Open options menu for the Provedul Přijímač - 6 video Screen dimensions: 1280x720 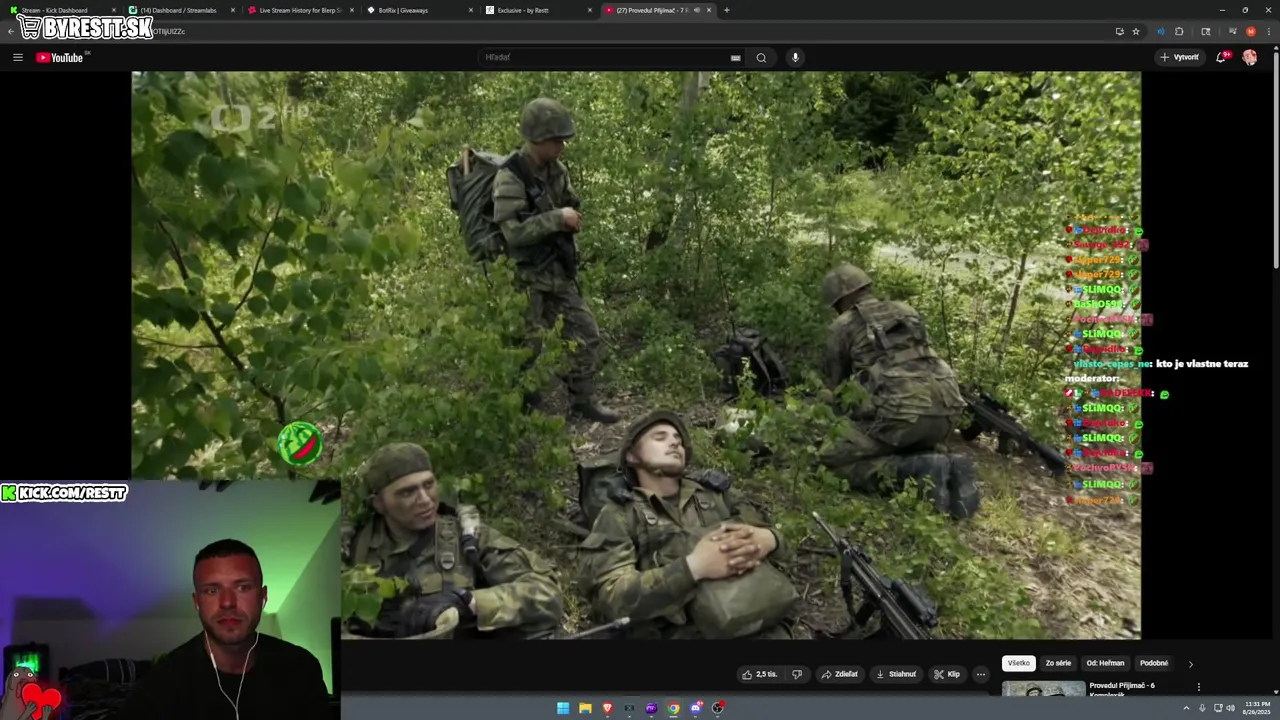(1198, 687)
